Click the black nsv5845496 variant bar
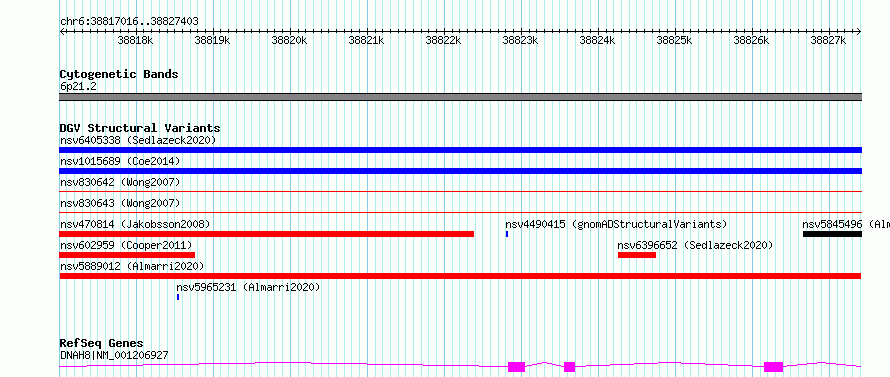The width and height of the screenshot is (890, 377). (832, 234)
